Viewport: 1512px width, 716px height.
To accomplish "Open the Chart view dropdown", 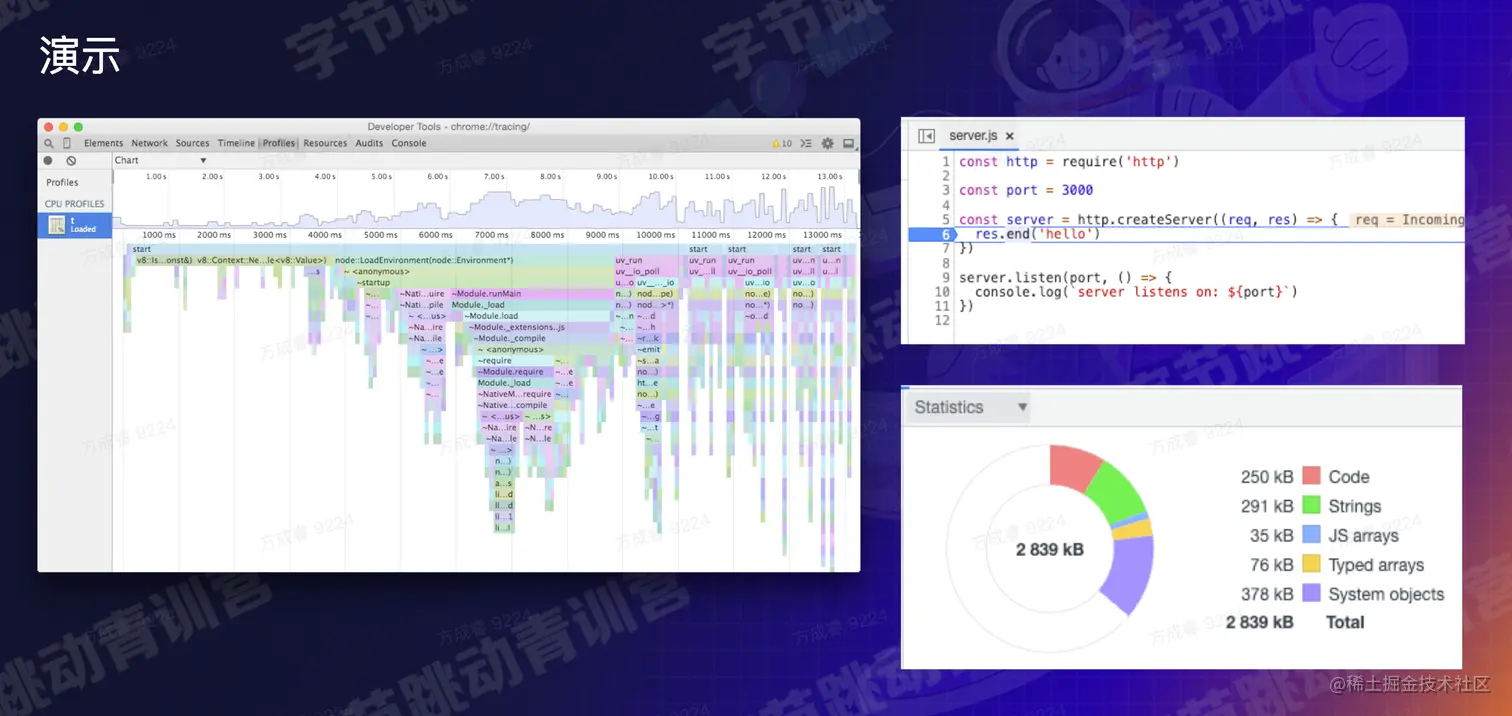I will (160, 161).
